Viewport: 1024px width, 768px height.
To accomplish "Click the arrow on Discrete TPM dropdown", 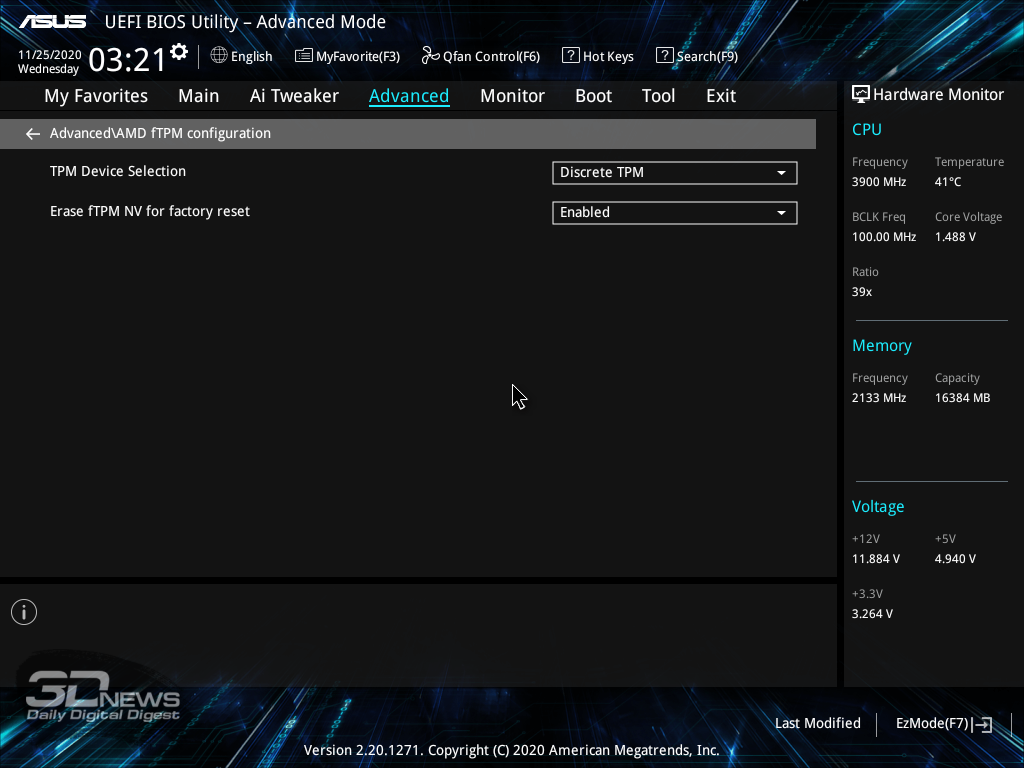I will click(781, 173).
